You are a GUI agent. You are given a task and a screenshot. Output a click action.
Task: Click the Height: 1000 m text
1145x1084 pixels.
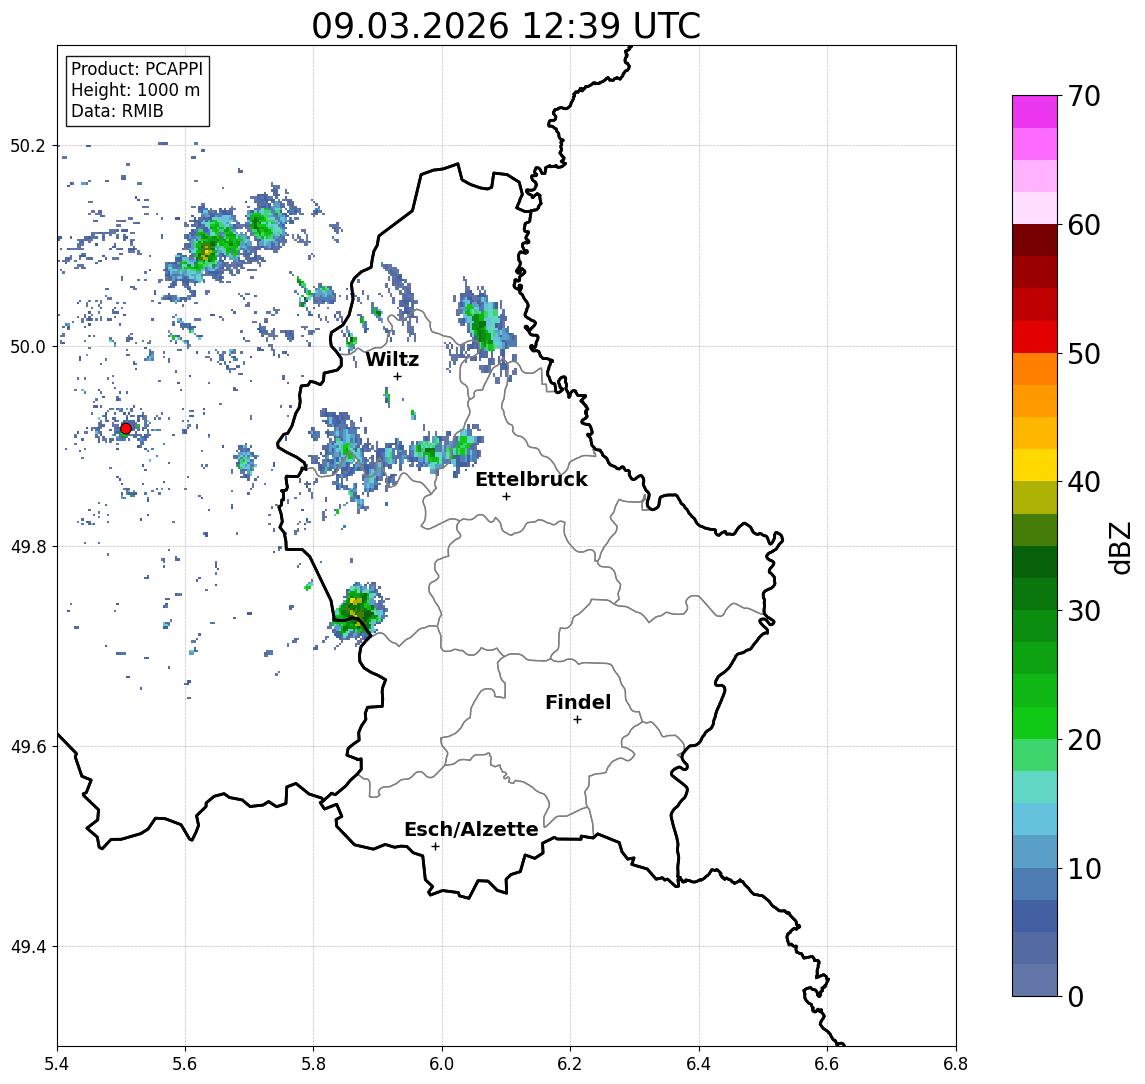tap(135, 90)
